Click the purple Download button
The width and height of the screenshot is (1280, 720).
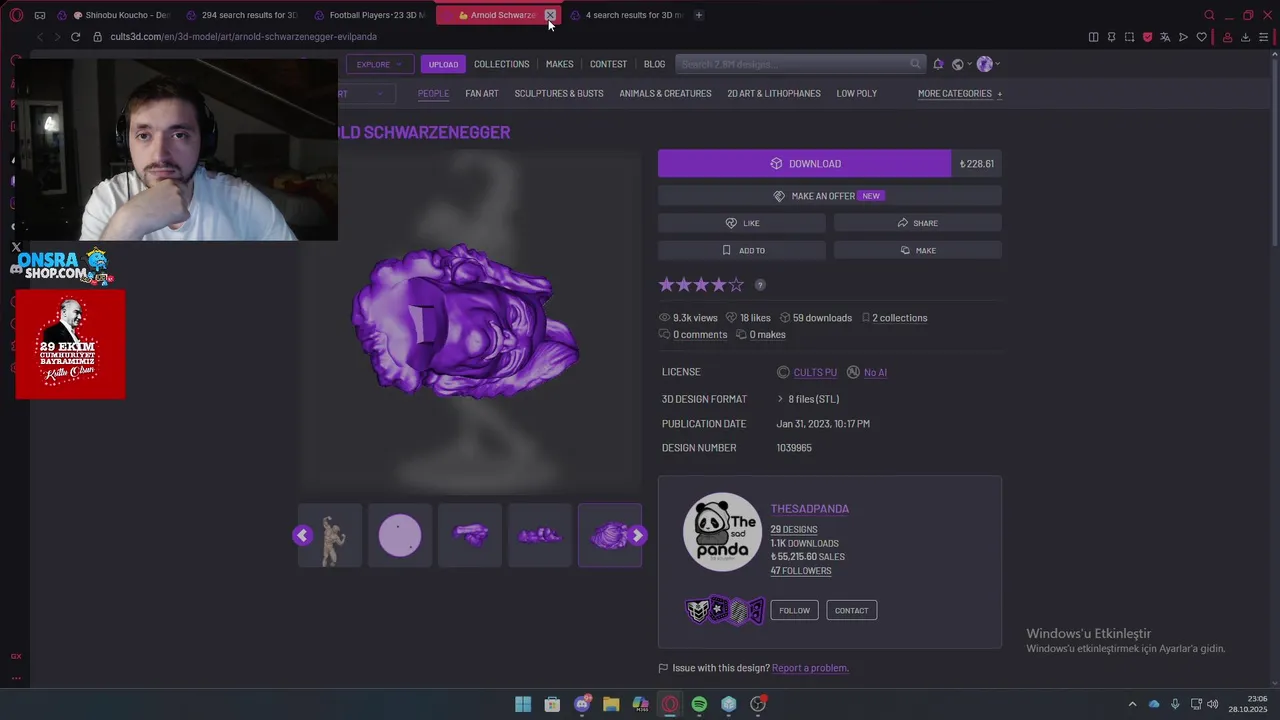coord(804,164)
